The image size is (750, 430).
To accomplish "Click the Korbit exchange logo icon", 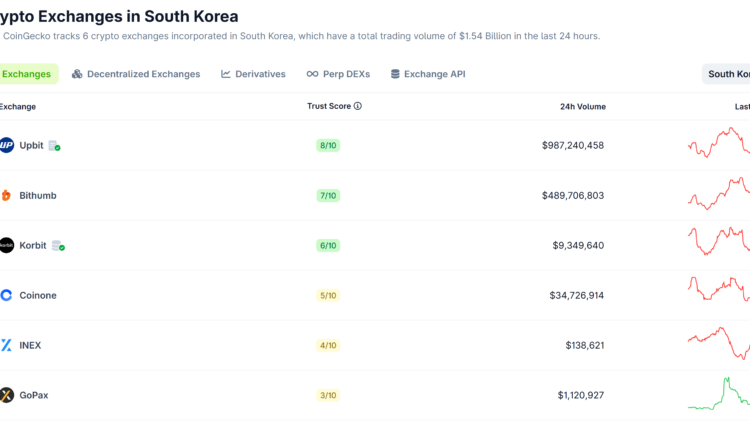I will [7, 245].
